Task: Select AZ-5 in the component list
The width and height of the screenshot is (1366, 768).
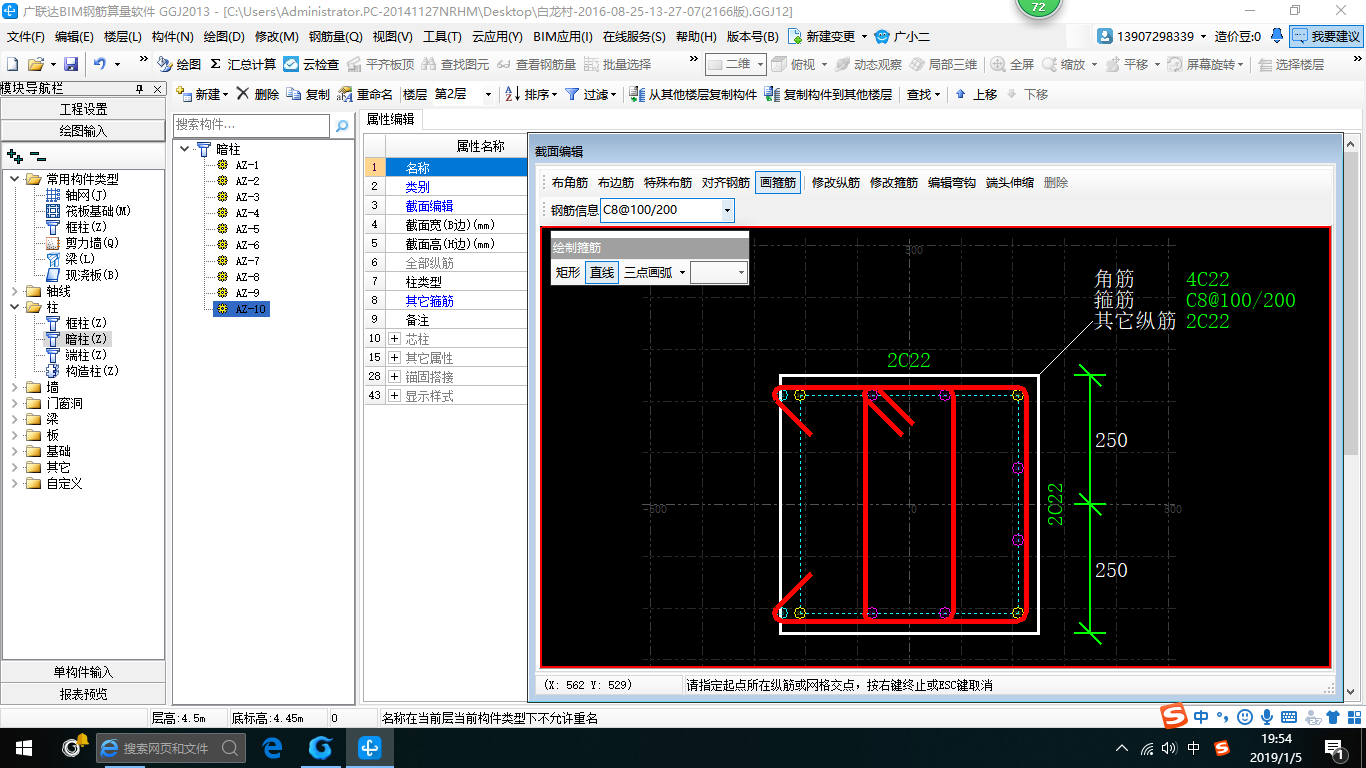Action: tap(247, 229)
